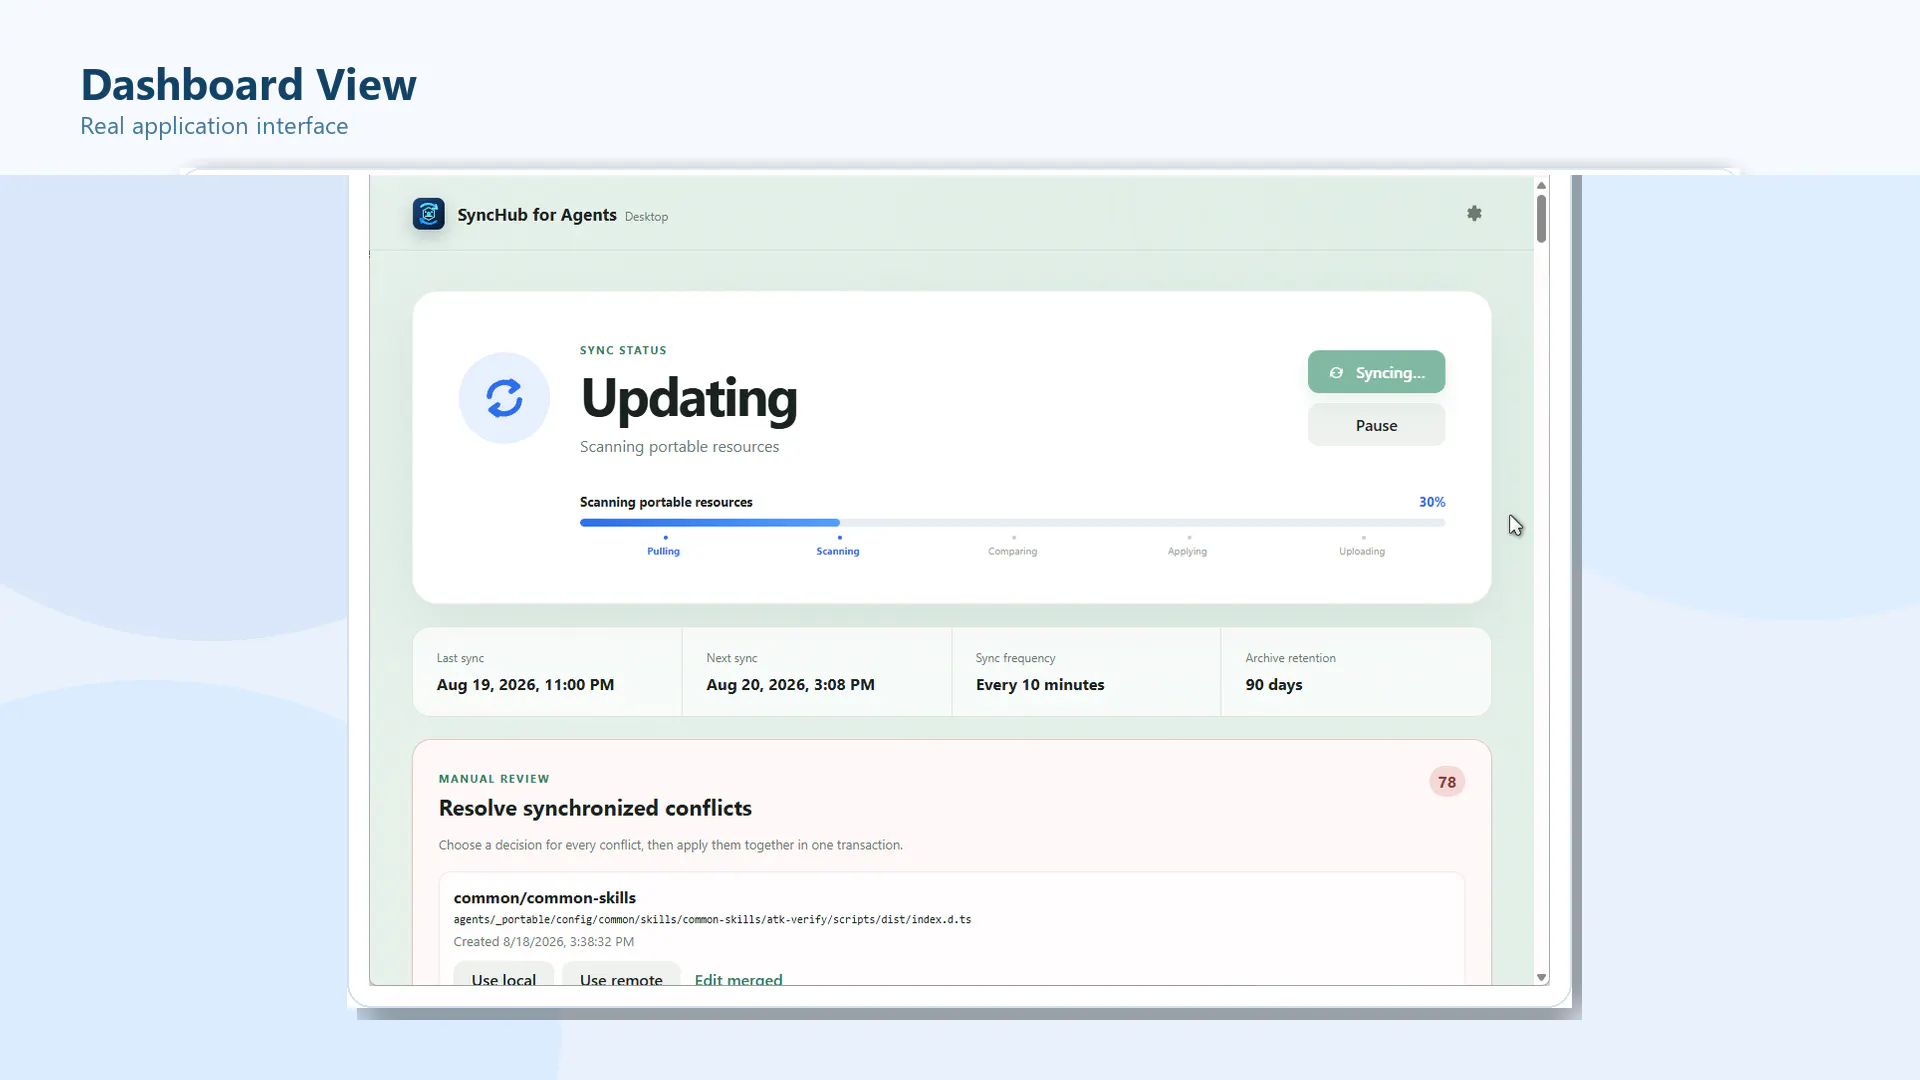This screenshot has width=1920, height=1080.
Task: Click the Every 10 minutes sync frequency
Action: (x=1040, y=685)
